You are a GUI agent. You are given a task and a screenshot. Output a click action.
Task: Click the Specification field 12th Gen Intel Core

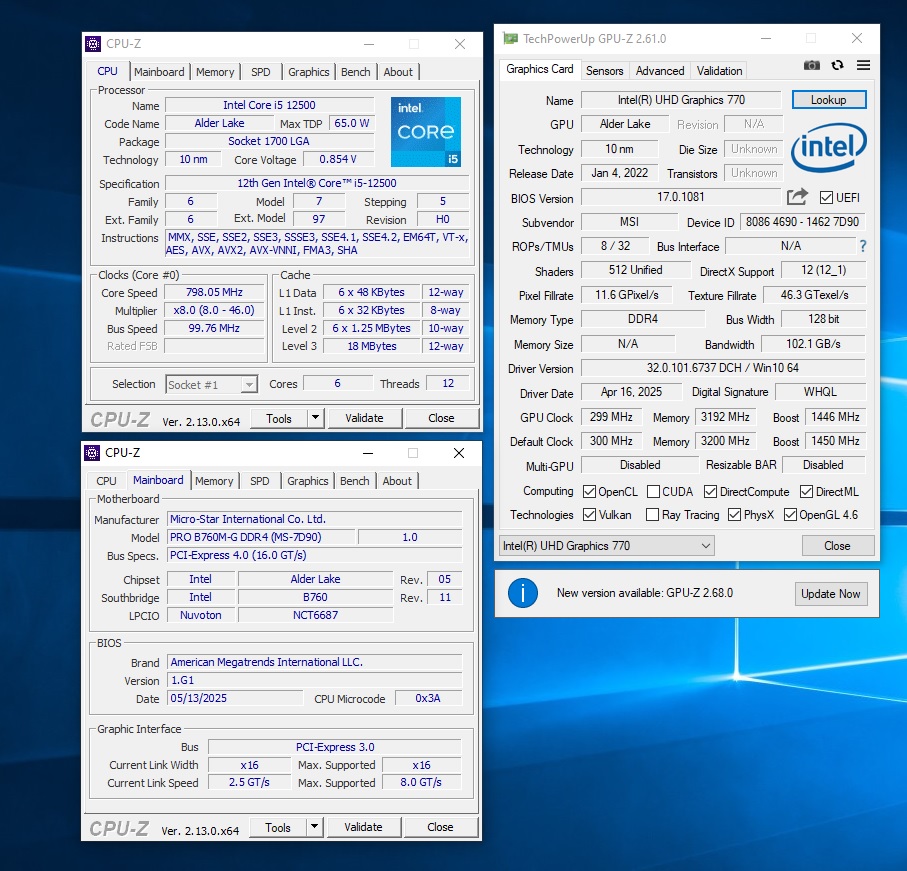coord(316,183)
